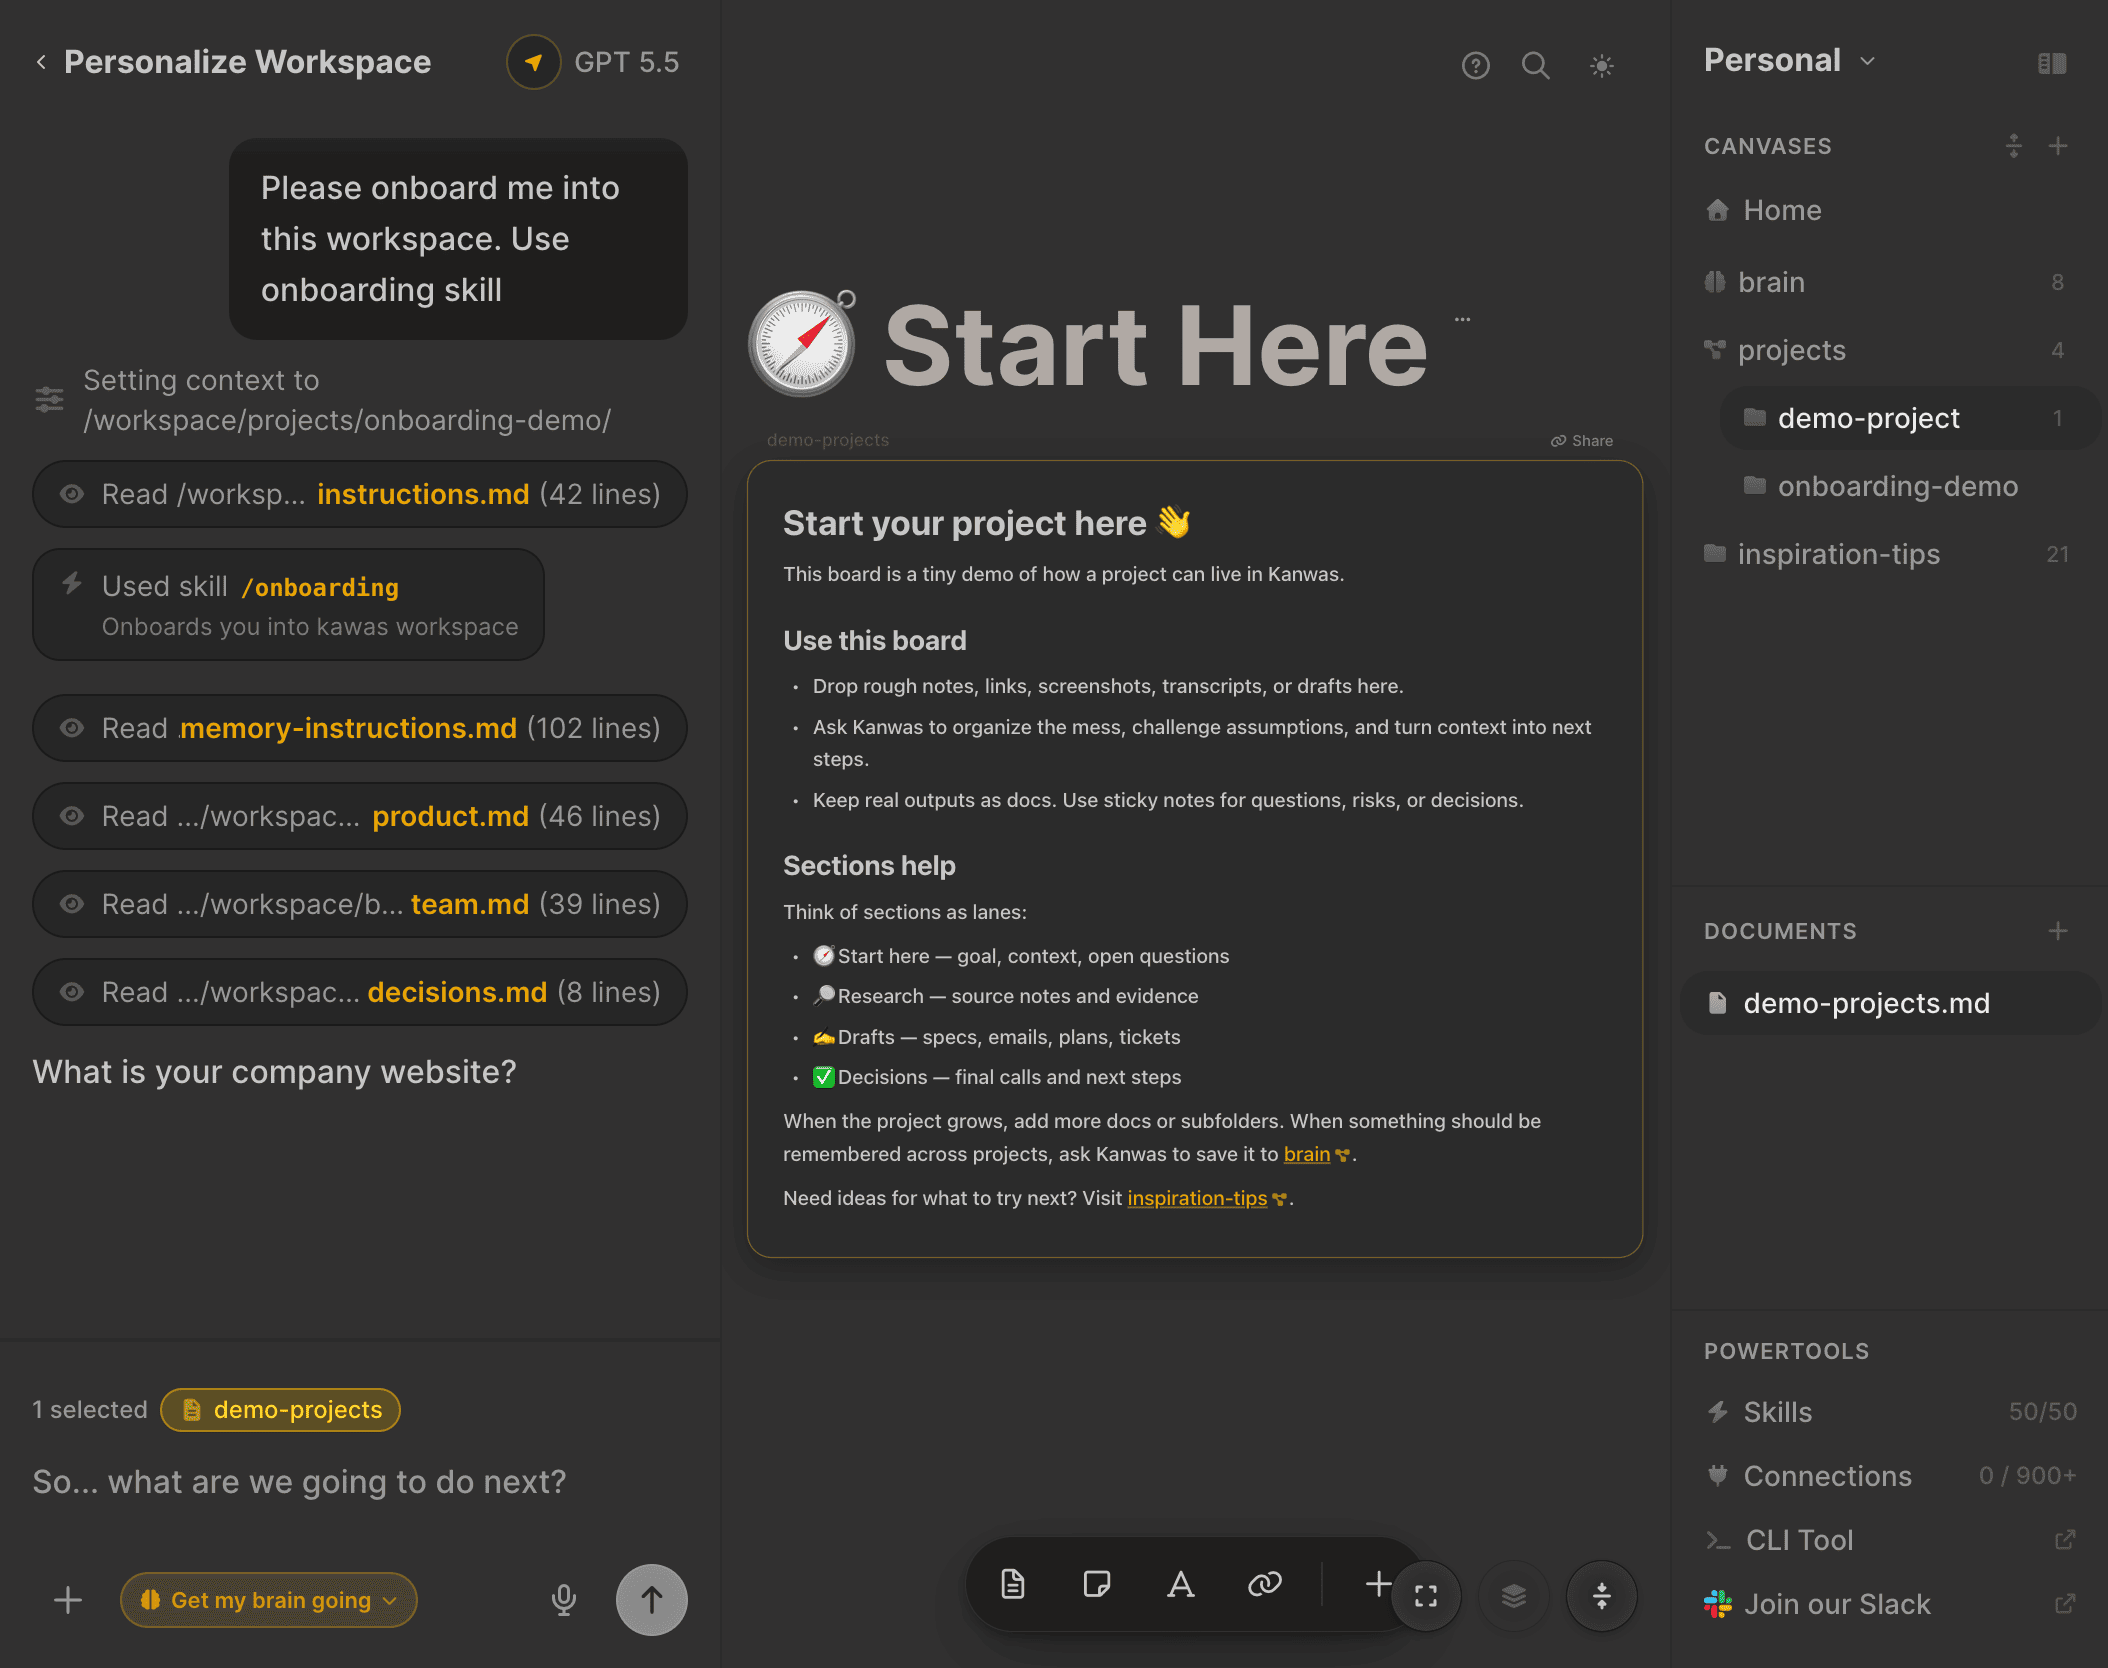Add a document node from the toolbar

pos(1013,1584)
